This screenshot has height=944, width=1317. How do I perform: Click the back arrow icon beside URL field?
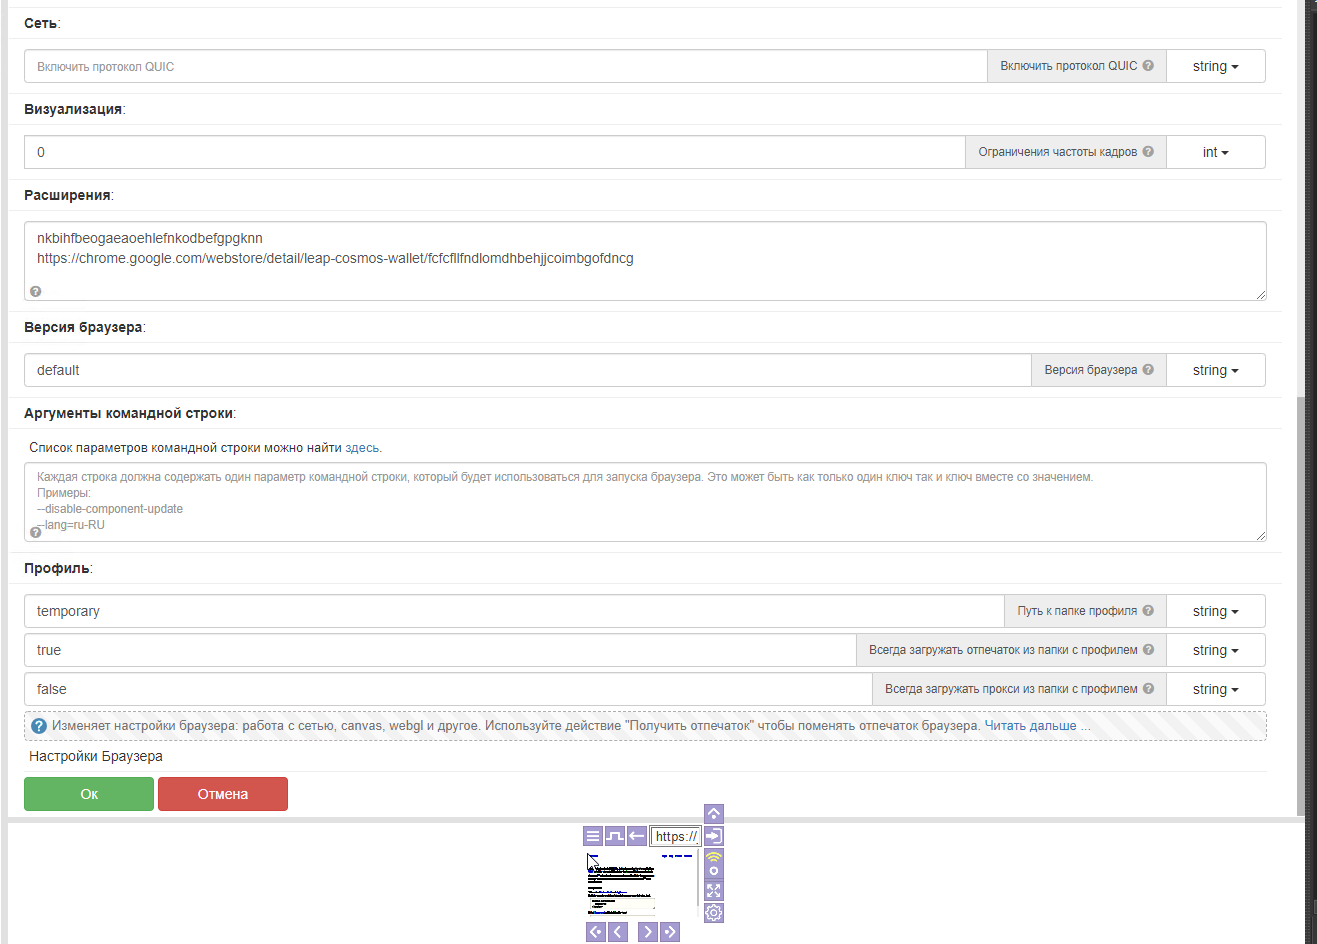637,836
